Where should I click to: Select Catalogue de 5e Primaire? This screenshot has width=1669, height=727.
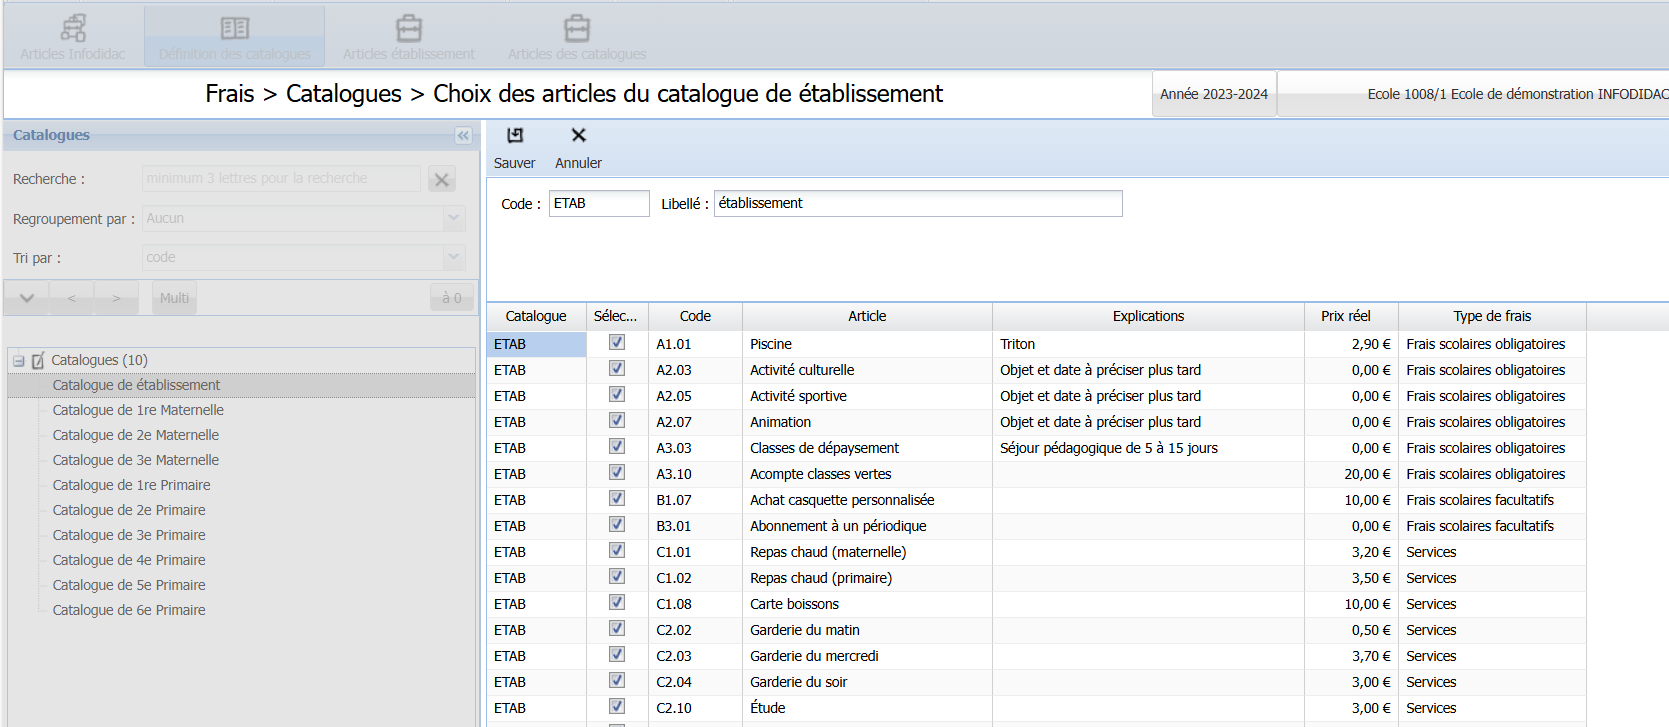[129, 585]
